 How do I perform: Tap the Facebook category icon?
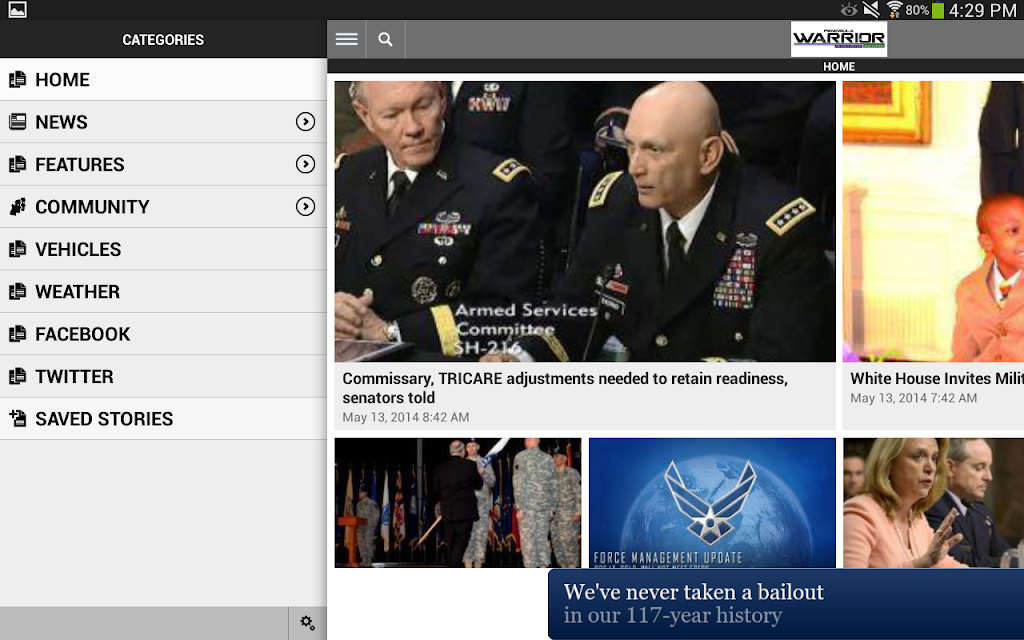[x=18, y=334]
